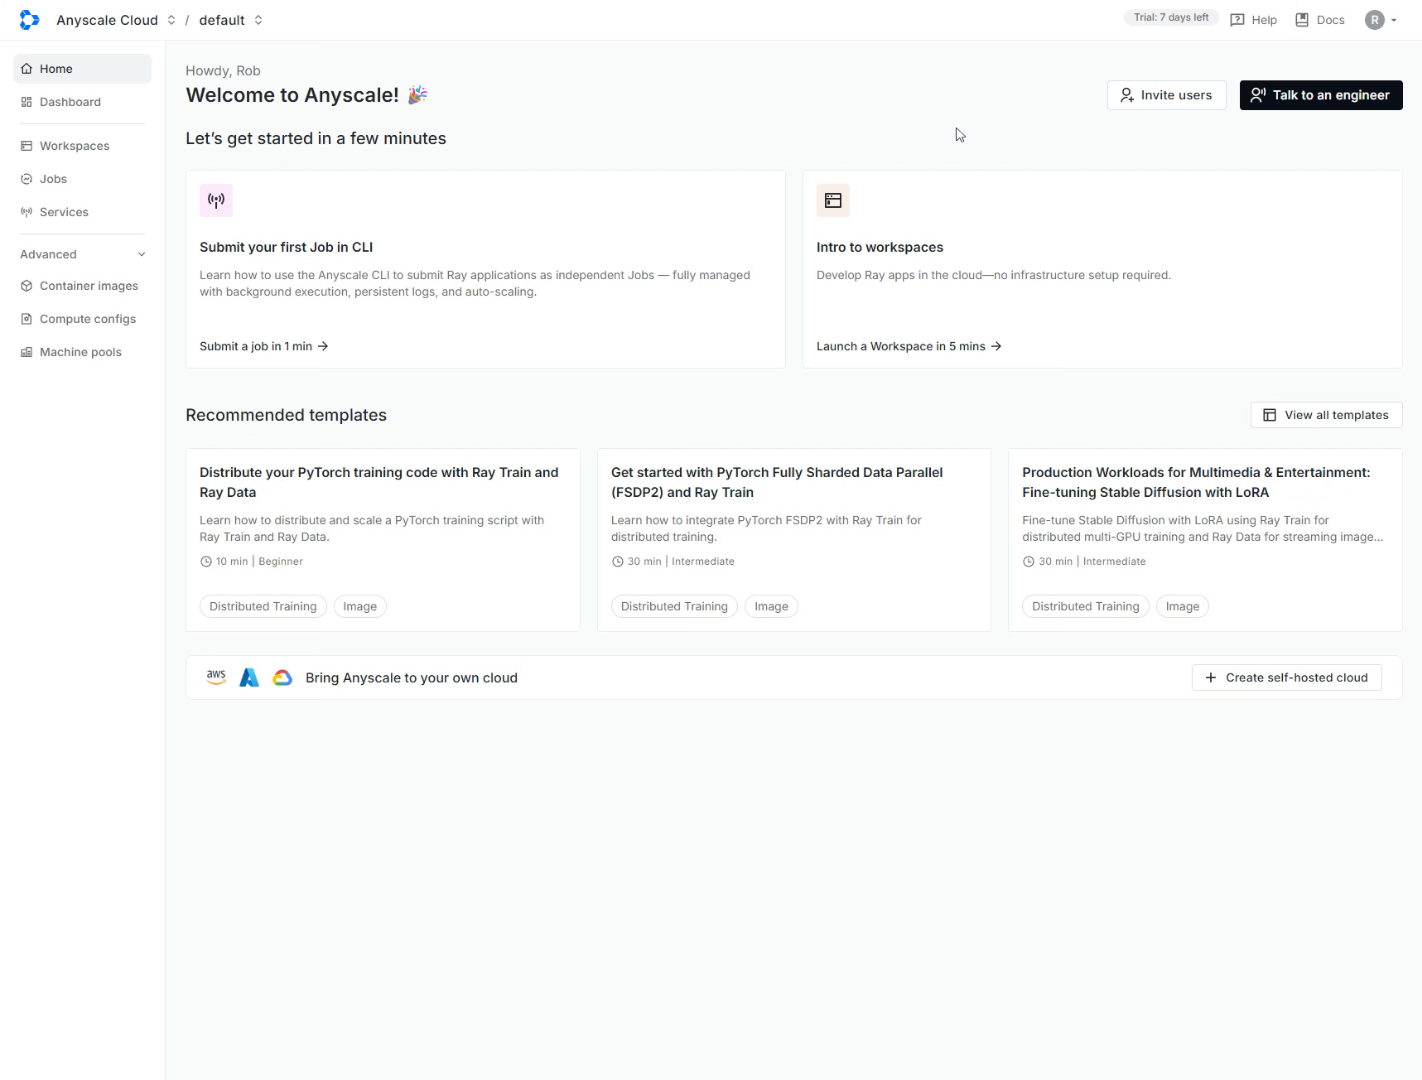Screen dimensions: 1422x1080
Task: Click the Compute configs document icon
Action: tap(27, 319)
